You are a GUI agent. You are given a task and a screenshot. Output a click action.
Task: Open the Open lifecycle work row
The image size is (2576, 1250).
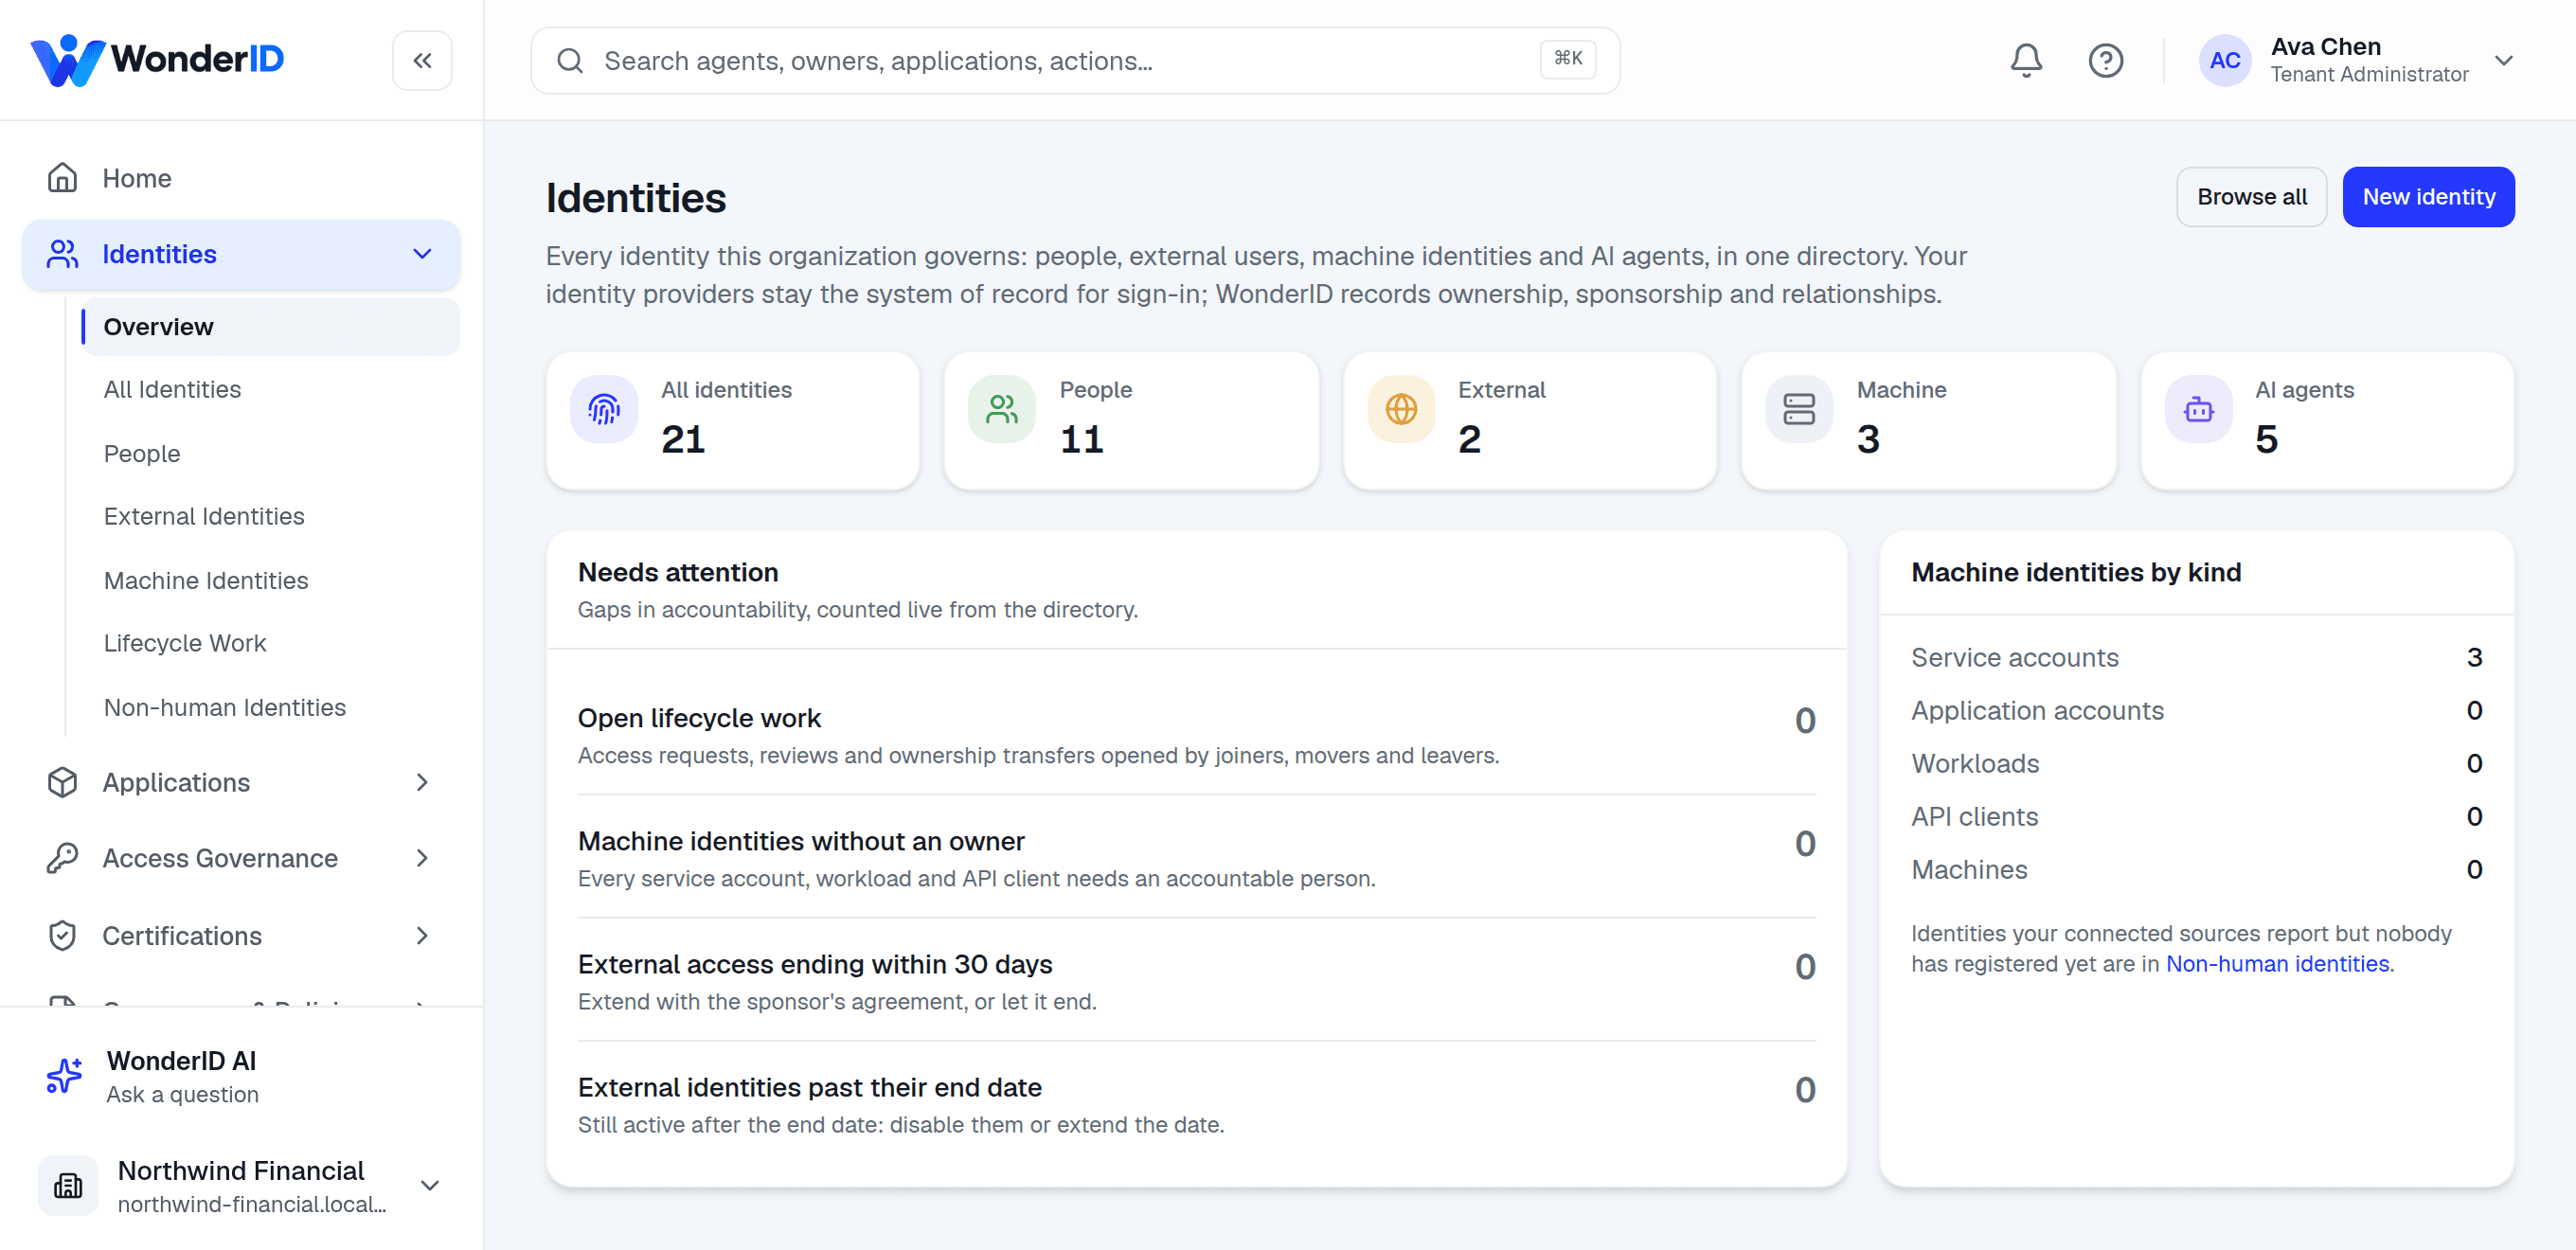pyautogui.click(x=1196, y=734)
